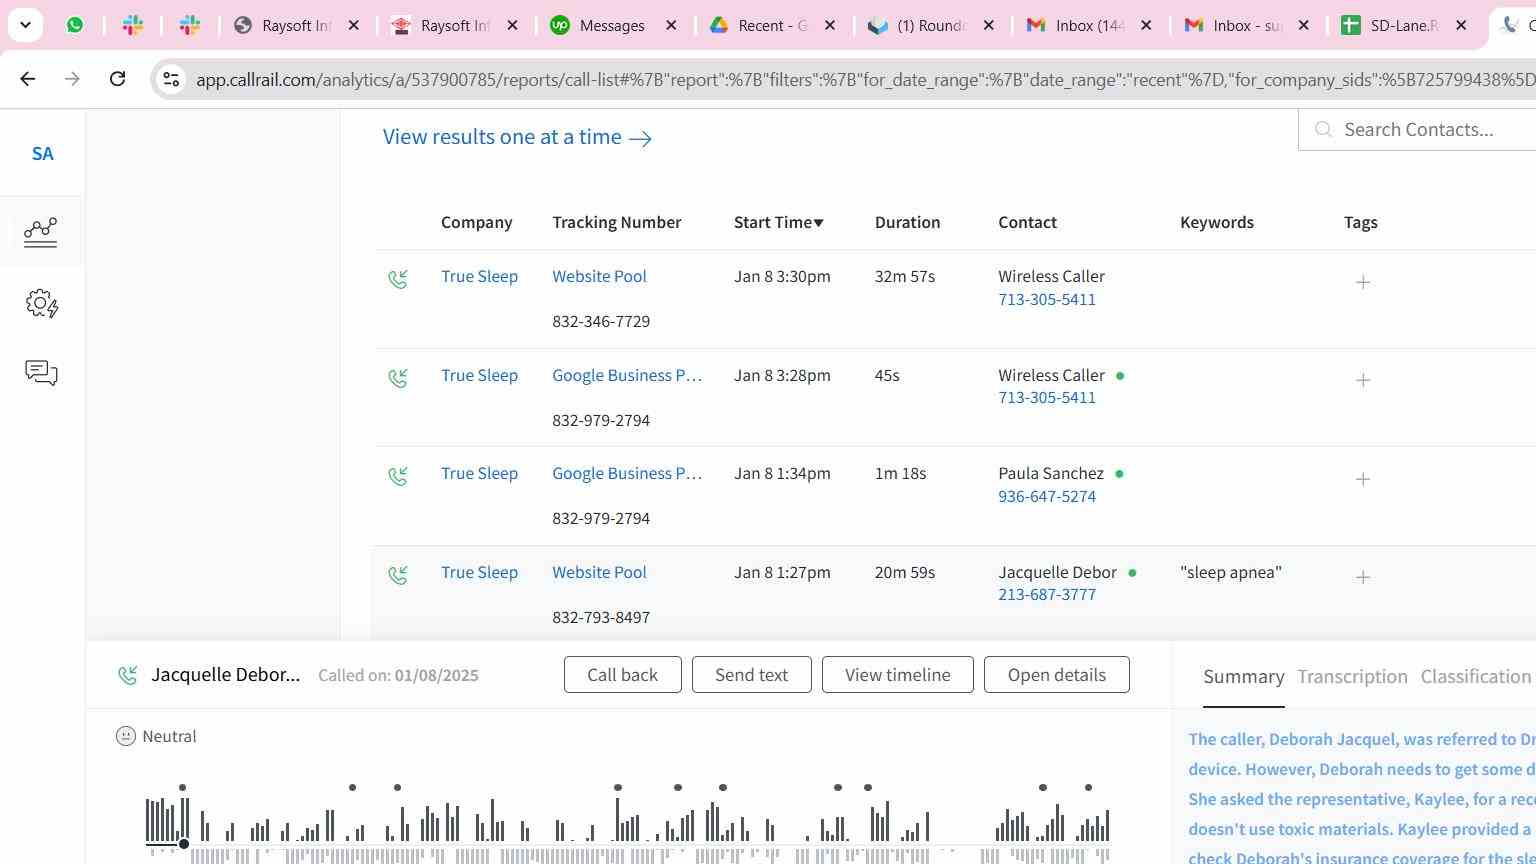Open True Sleep company in 3:30pm row
The height and width of the screenshot is (864, 1536).
coord(479,276)
